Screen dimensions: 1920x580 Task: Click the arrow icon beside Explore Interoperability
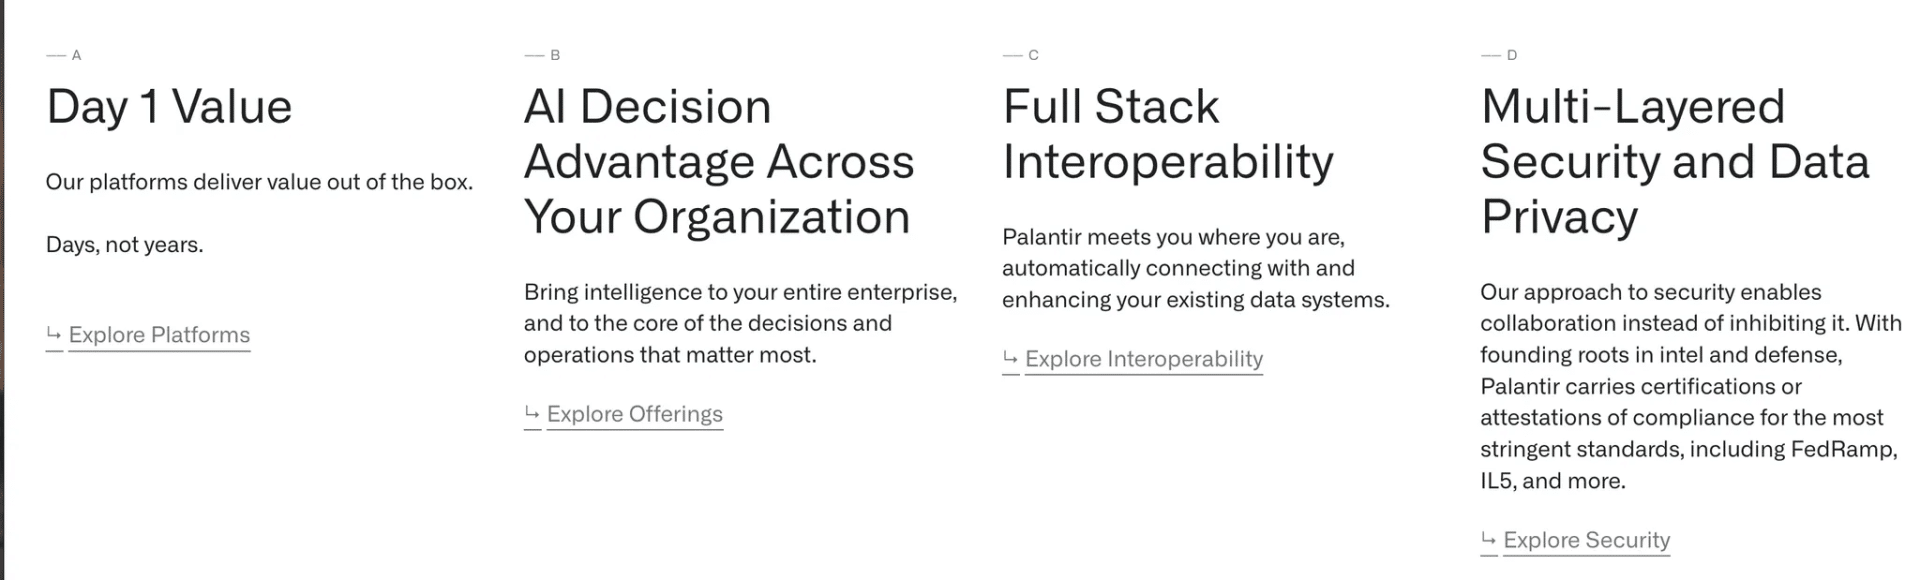(x=1010, y=358)
